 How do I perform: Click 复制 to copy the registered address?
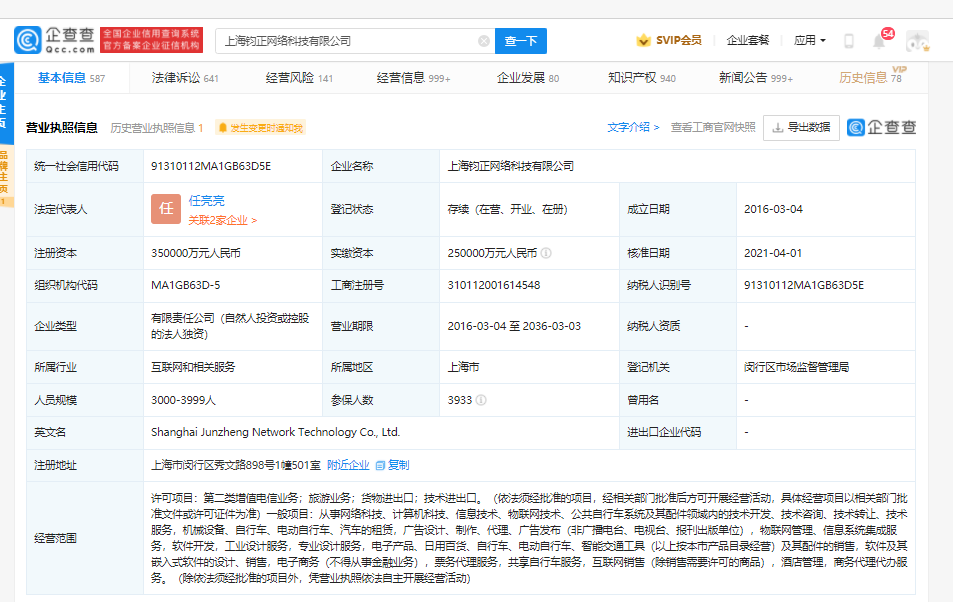click(x=398, y=465)
